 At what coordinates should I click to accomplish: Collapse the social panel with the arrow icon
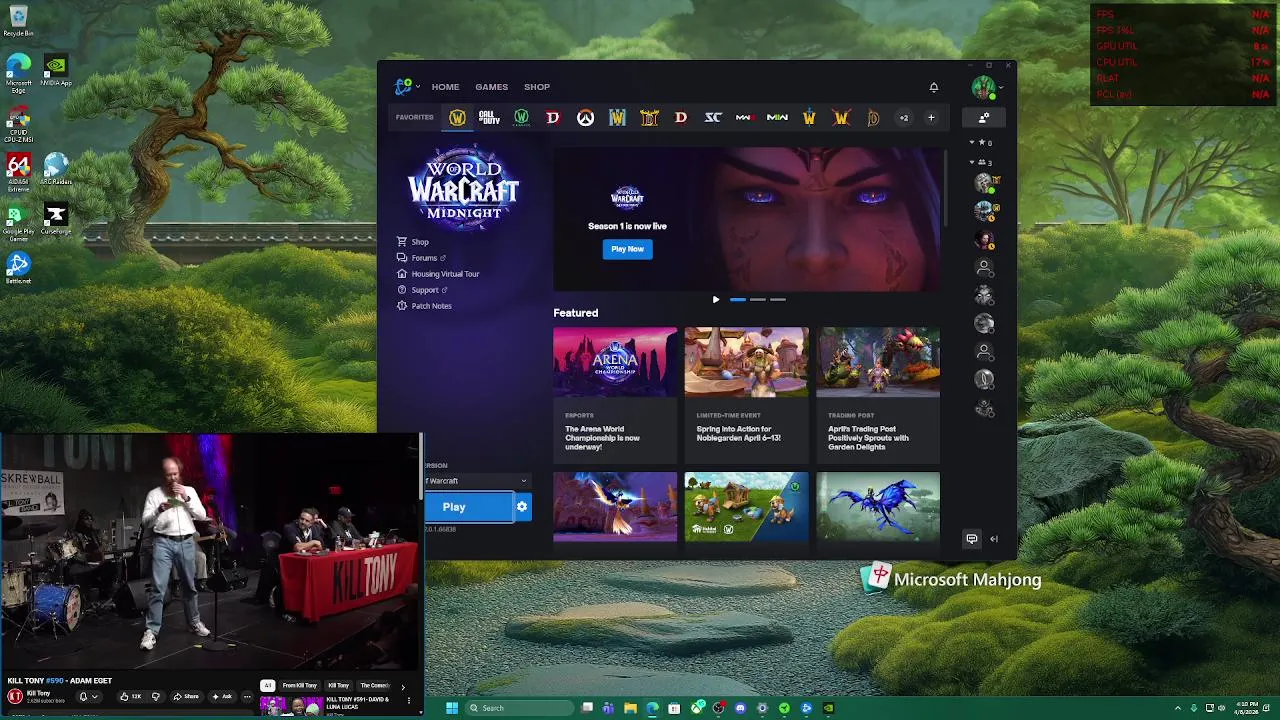tap(994, 539)
